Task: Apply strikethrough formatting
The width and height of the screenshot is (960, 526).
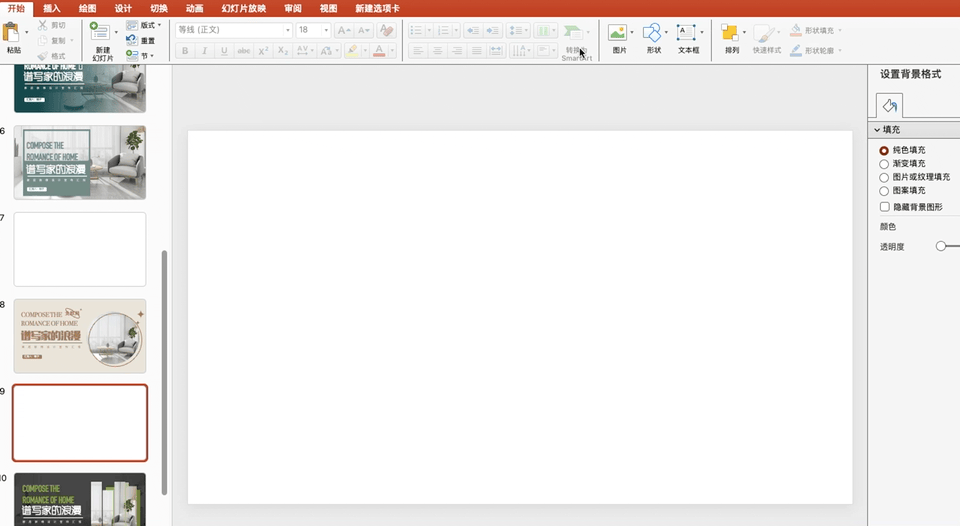Action: (244, 51)
